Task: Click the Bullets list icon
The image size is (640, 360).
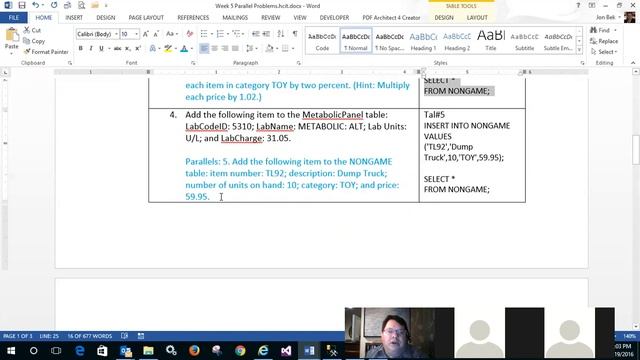Action: 204,34
